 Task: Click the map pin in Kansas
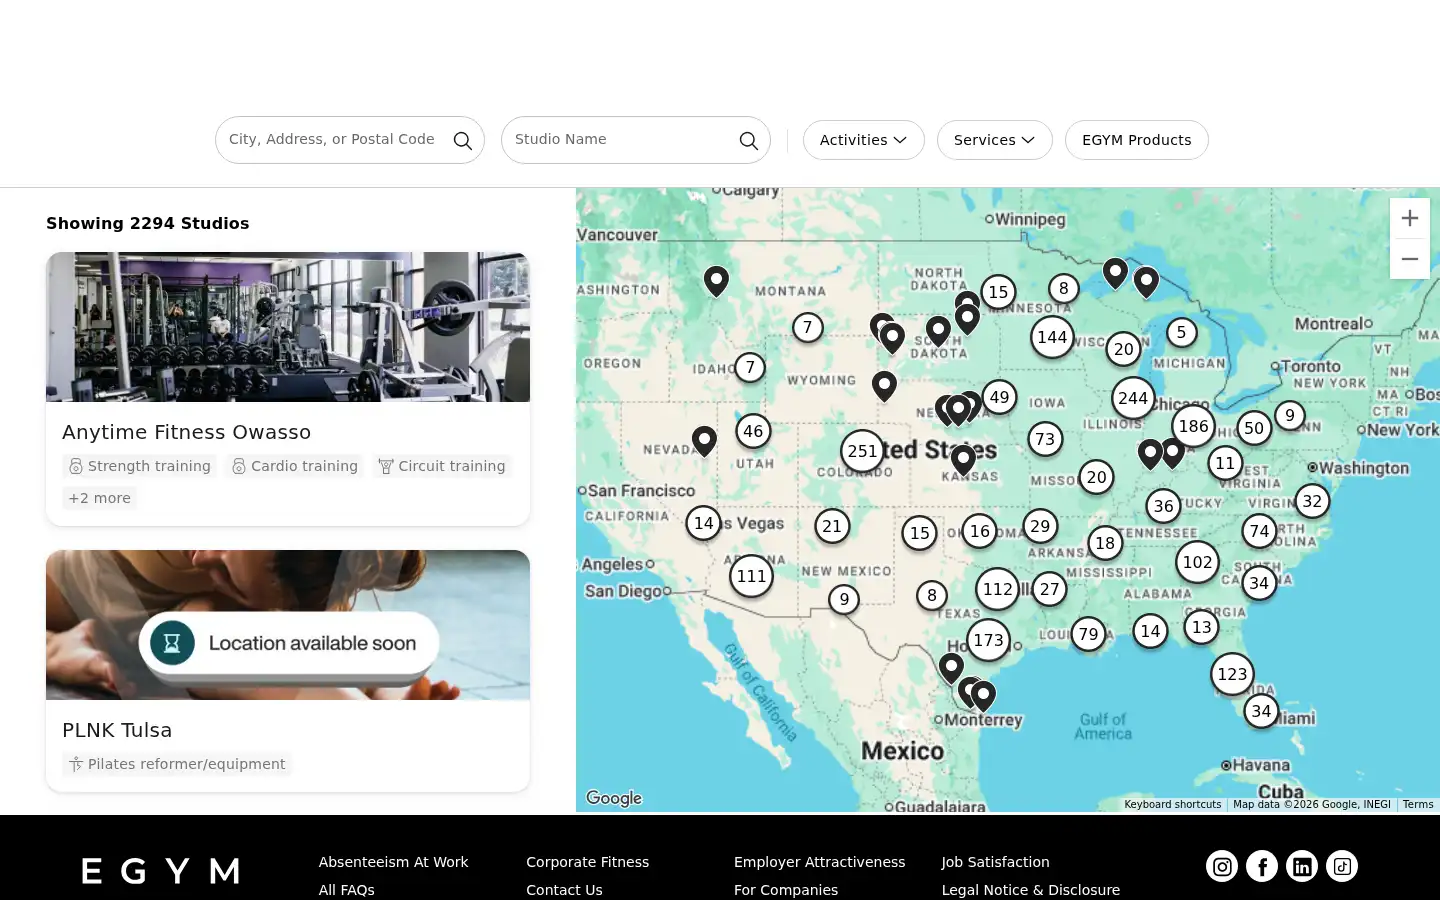click(x=963, y=460)
